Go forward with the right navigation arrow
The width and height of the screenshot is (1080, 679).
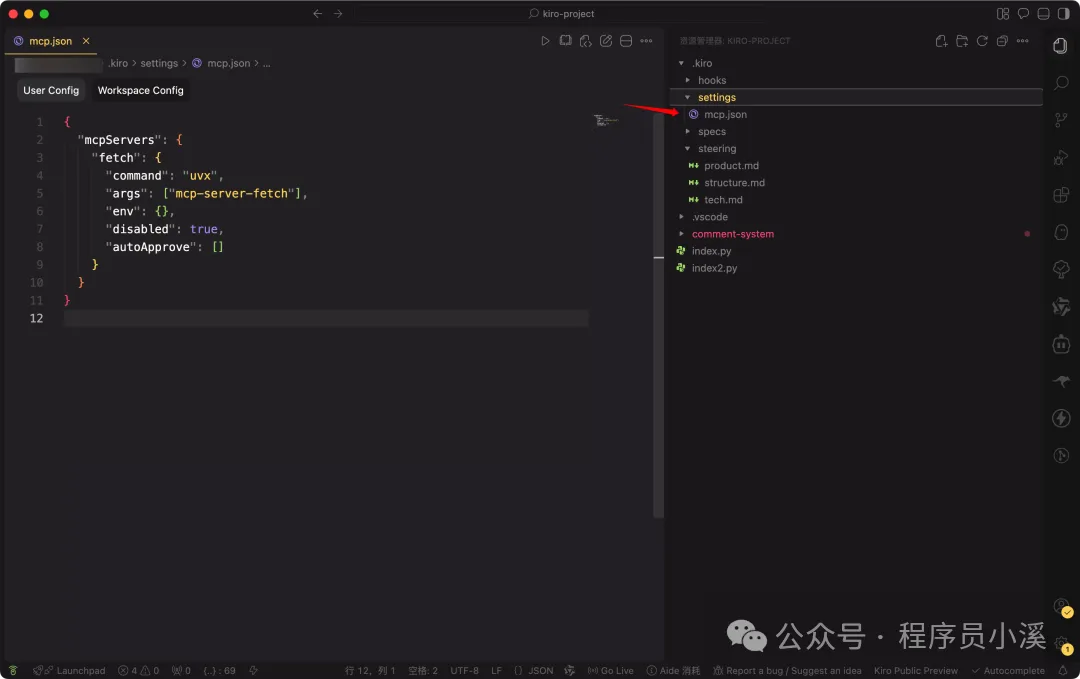[x=338, y=14]
